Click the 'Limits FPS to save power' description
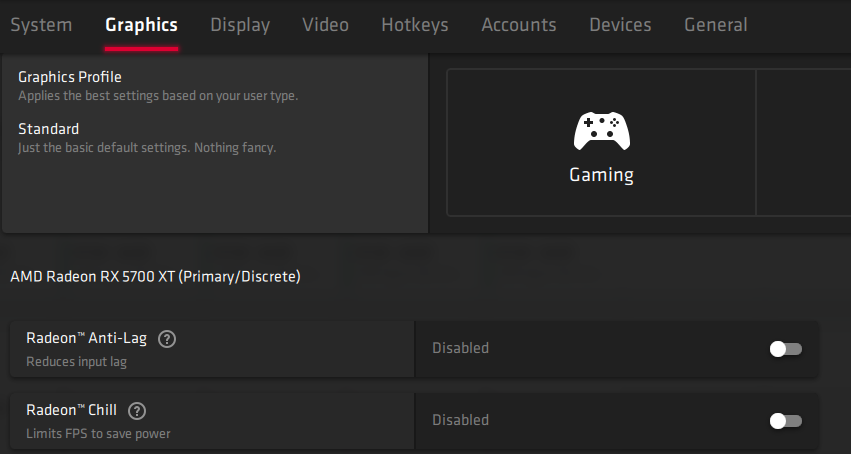The width and height of the screenshot is (851, 454). click(x=98, y=434)
